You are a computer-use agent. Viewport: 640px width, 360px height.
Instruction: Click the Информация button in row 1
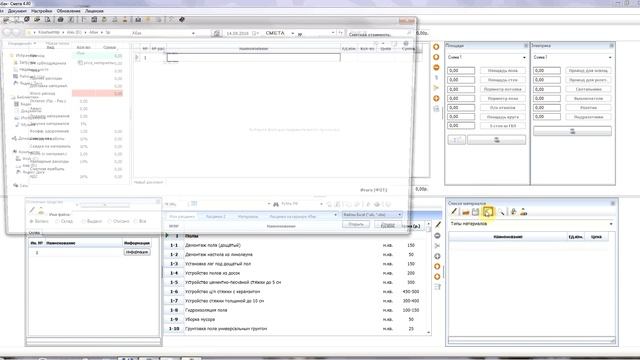pyautogui.click(x=137, y=252)
